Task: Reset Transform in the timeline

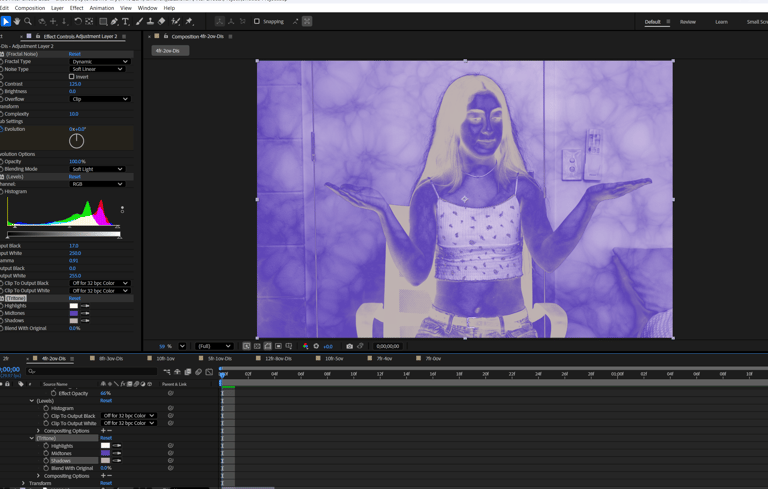Action: 106,483
